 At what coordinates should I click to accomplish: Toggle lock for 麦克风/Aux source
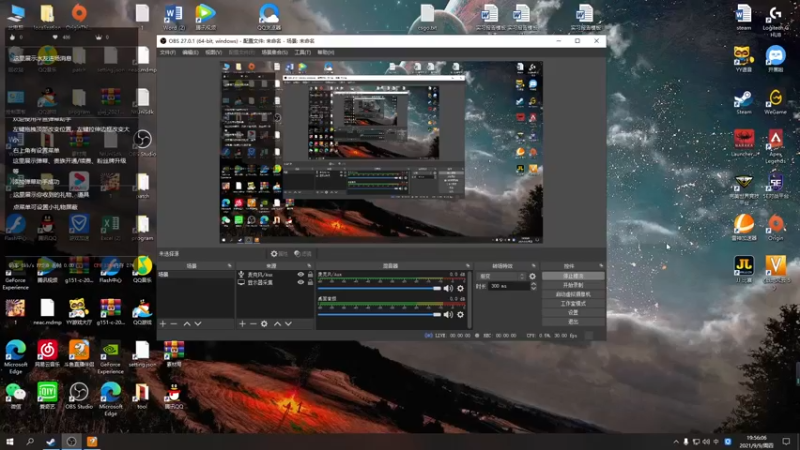click(x=310, y=274)
